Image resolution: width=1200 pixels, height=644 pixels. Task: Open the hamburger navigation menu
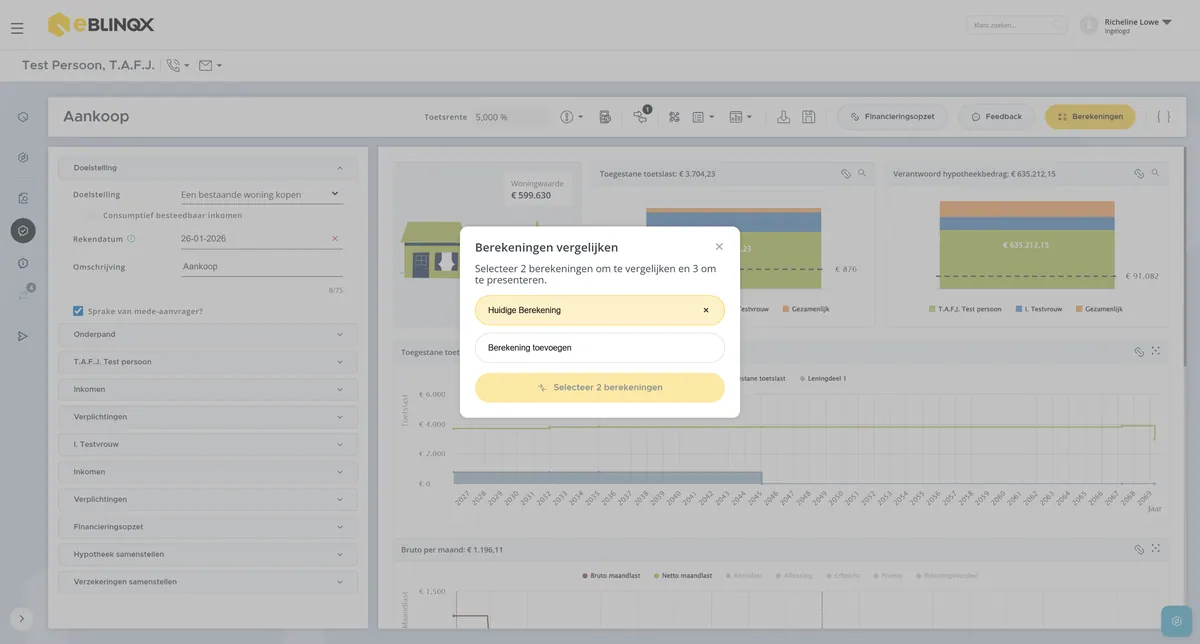pos(17,28)
